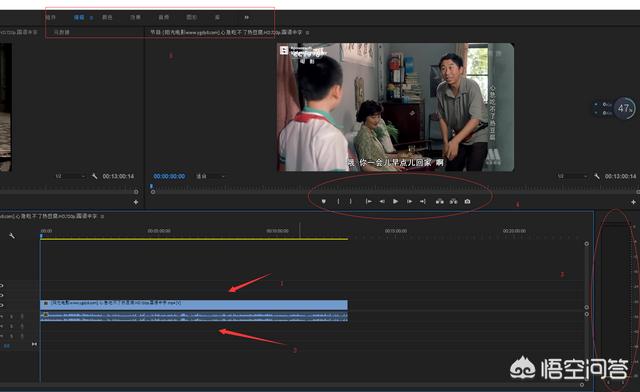Step back one frame
Screen dimensions: 640x392
tap(382, 201)
